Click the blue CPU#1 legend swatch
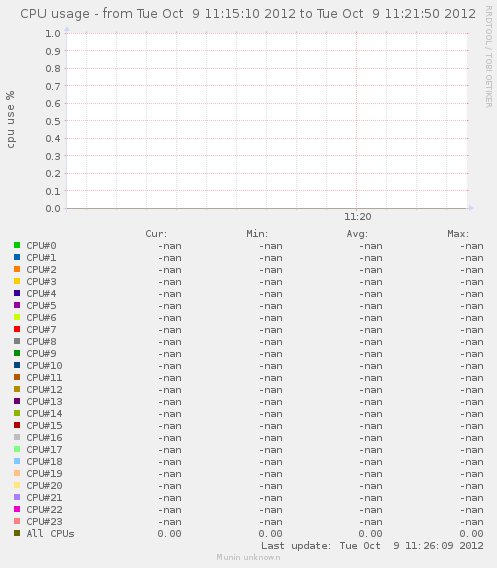 17,257
